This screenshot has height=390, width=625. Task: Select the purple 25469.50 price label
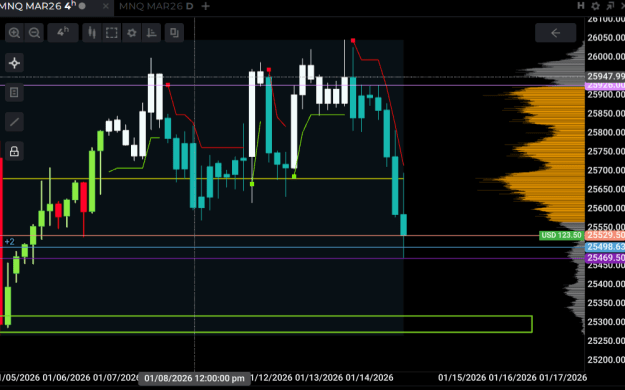pos(605,258)
